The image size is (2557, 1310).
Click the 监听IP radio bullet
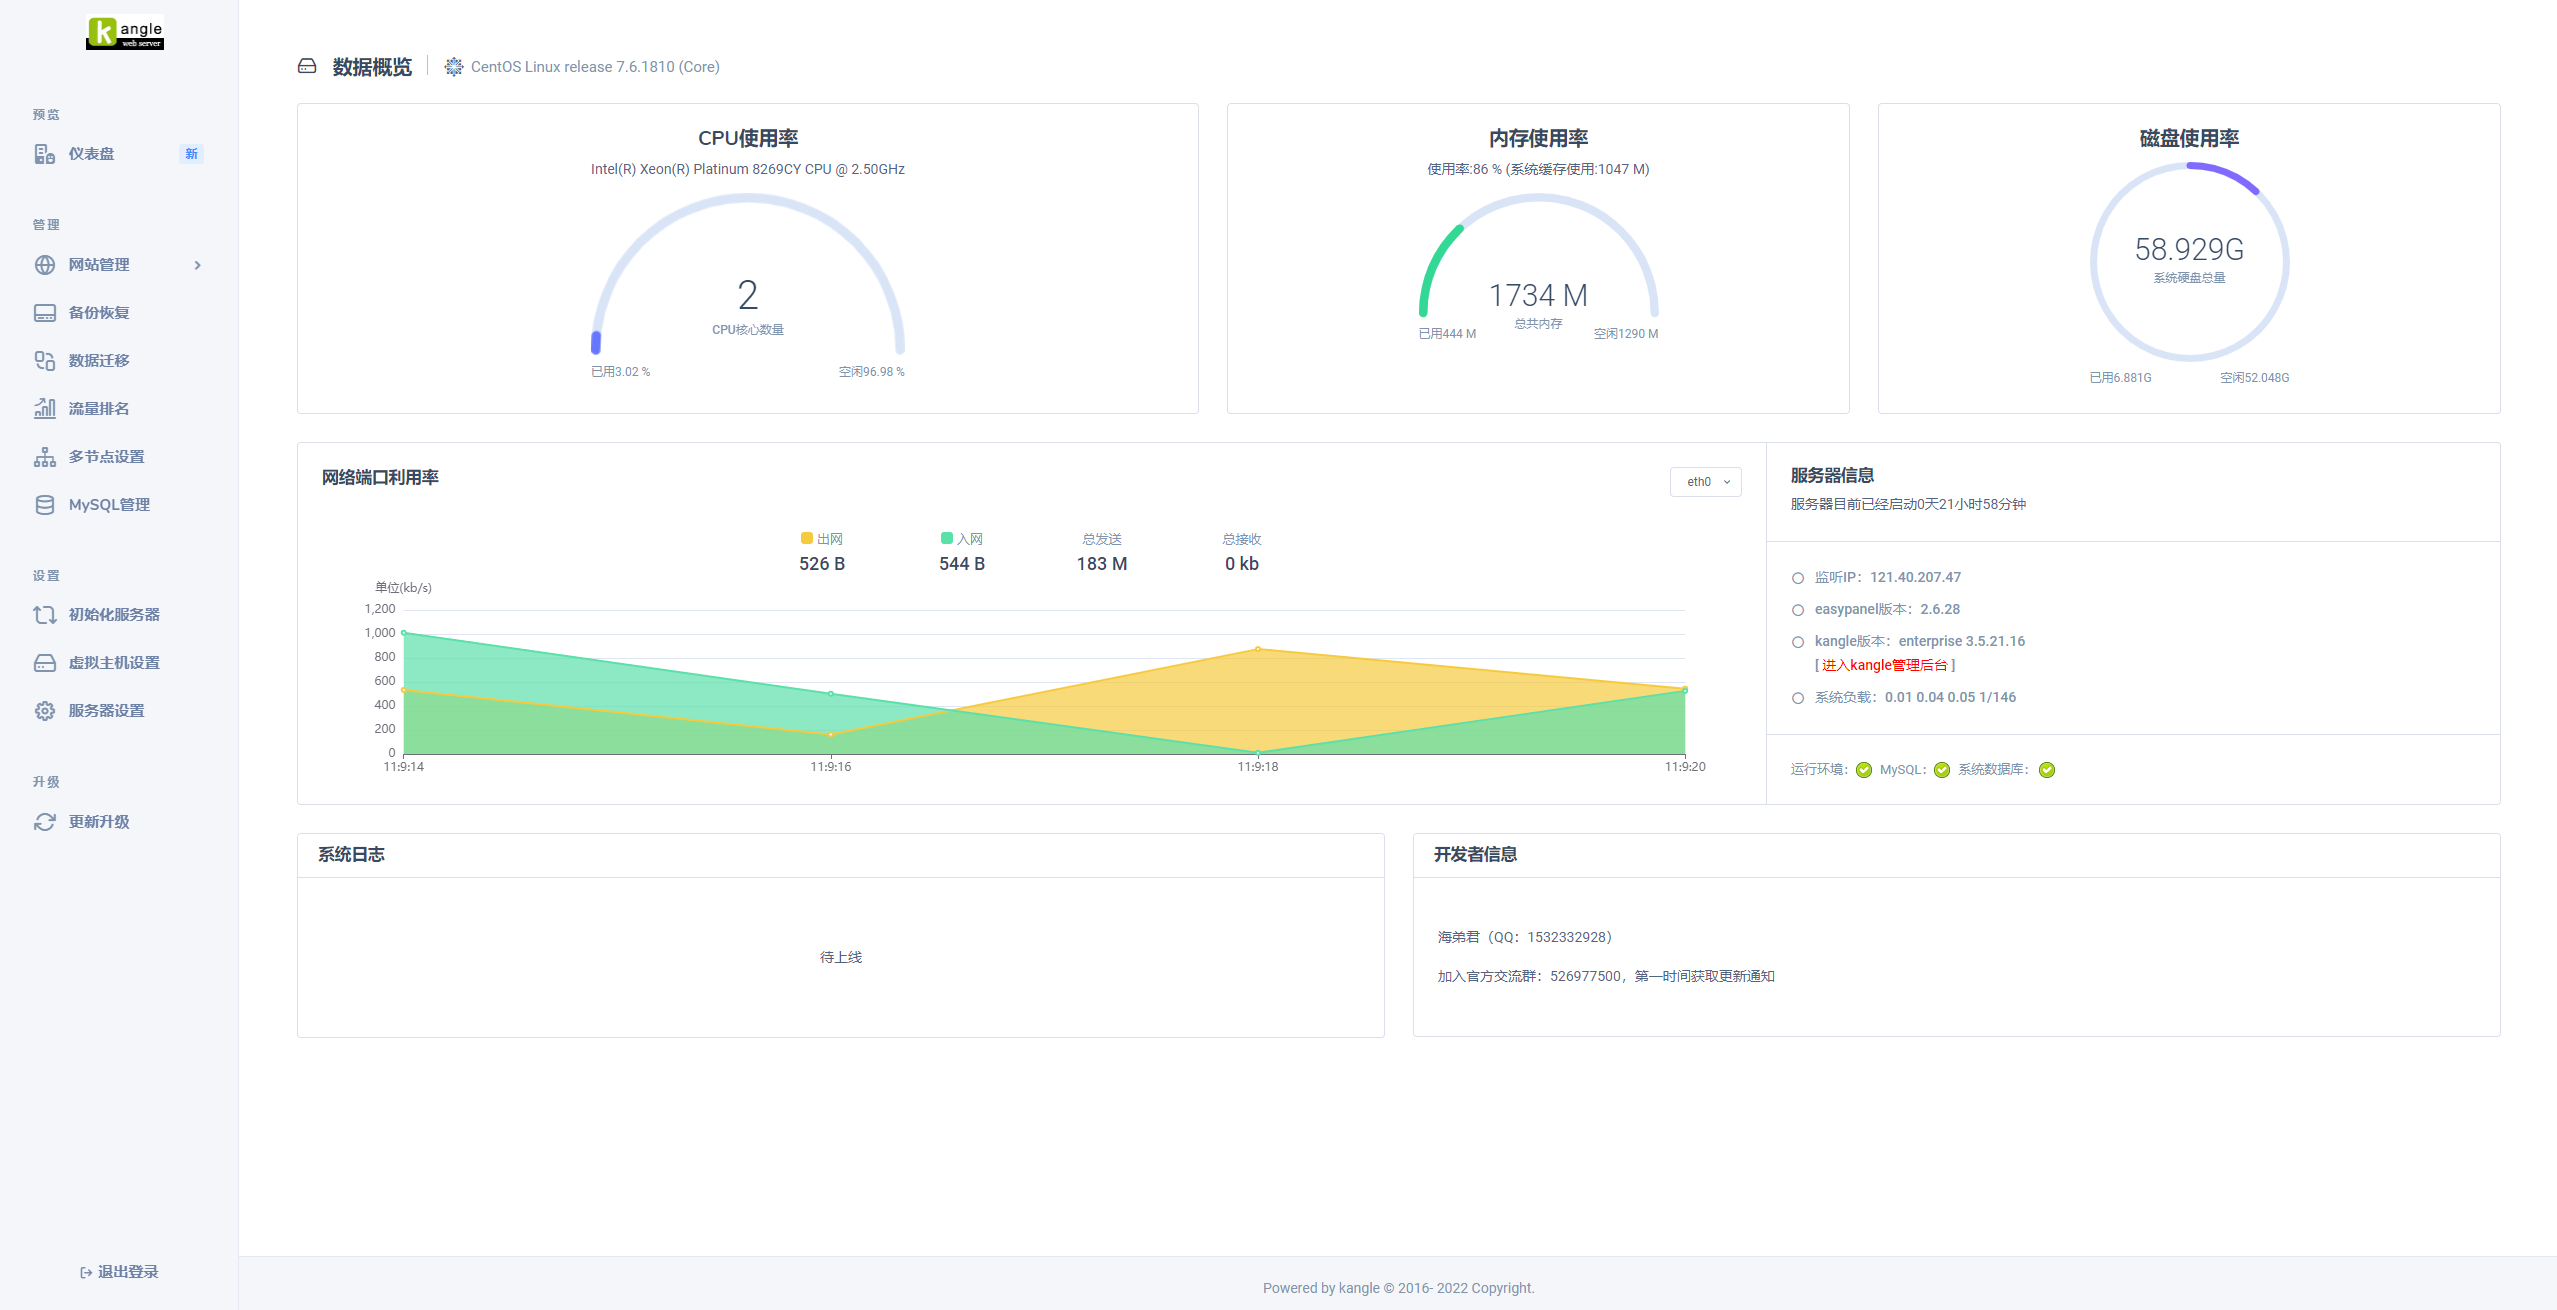[1798, 578]
